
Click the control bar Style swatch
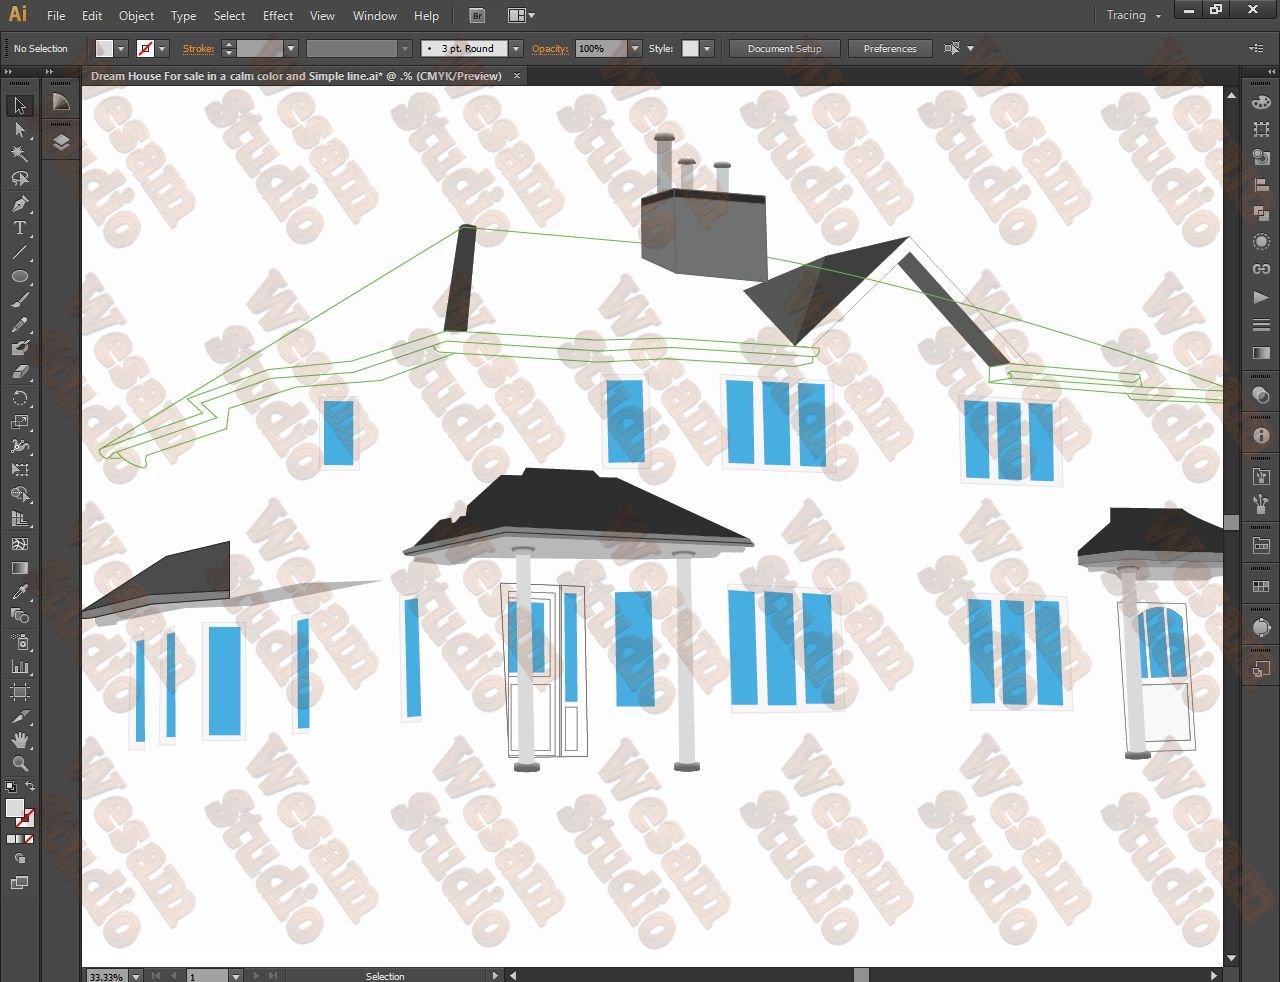click(x=690, y=48)
